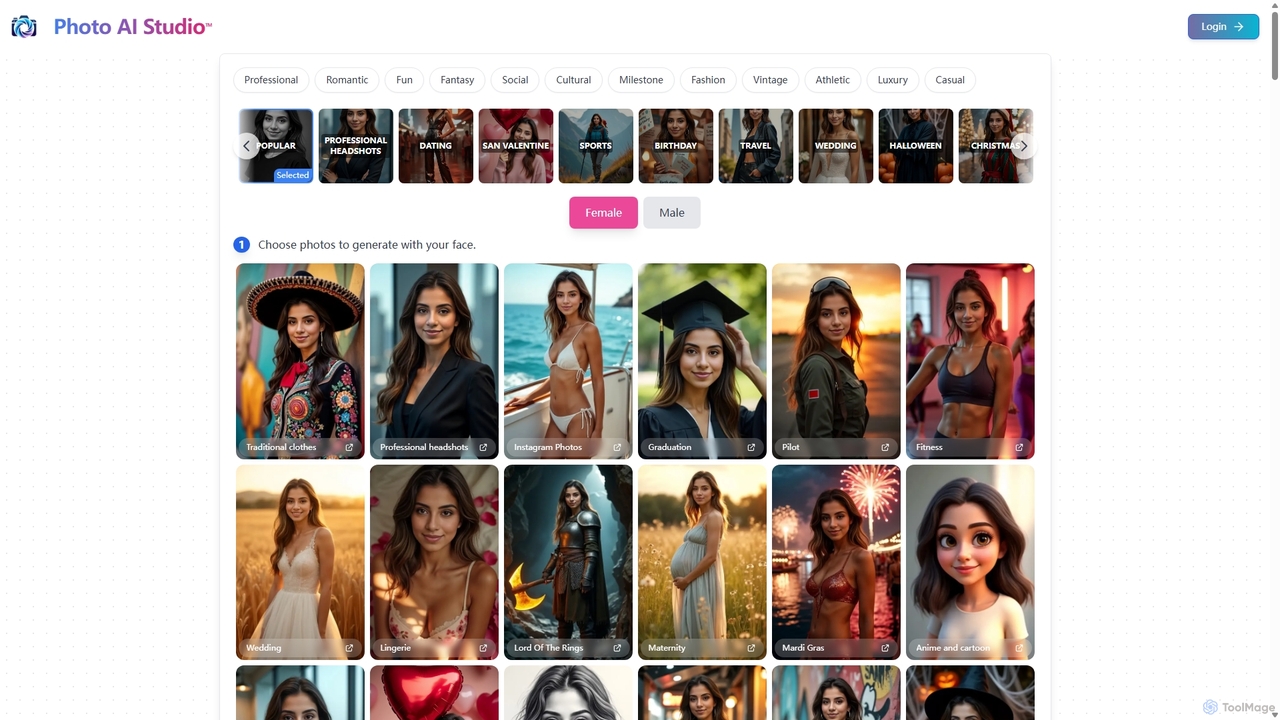Pick the Fitness photo
1280x720 pixels.
pos(970,361)
